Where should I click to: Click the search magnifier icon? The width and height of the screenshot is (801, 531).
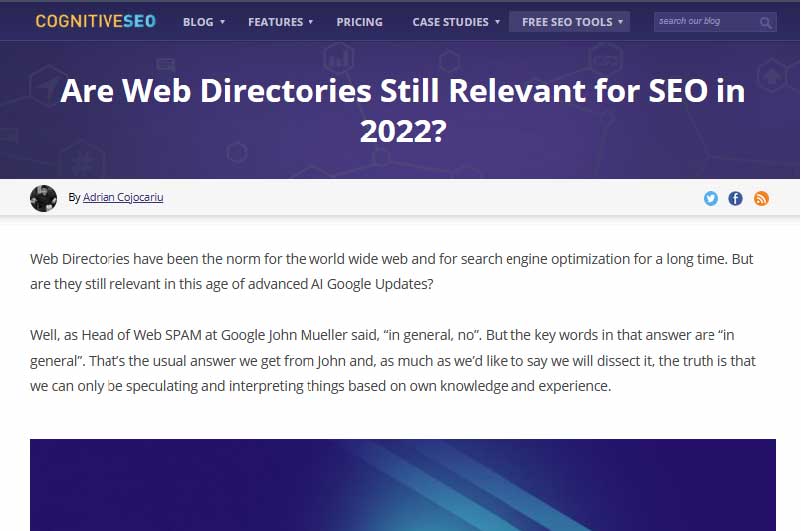pyautogui.click(x=765, y=22)
